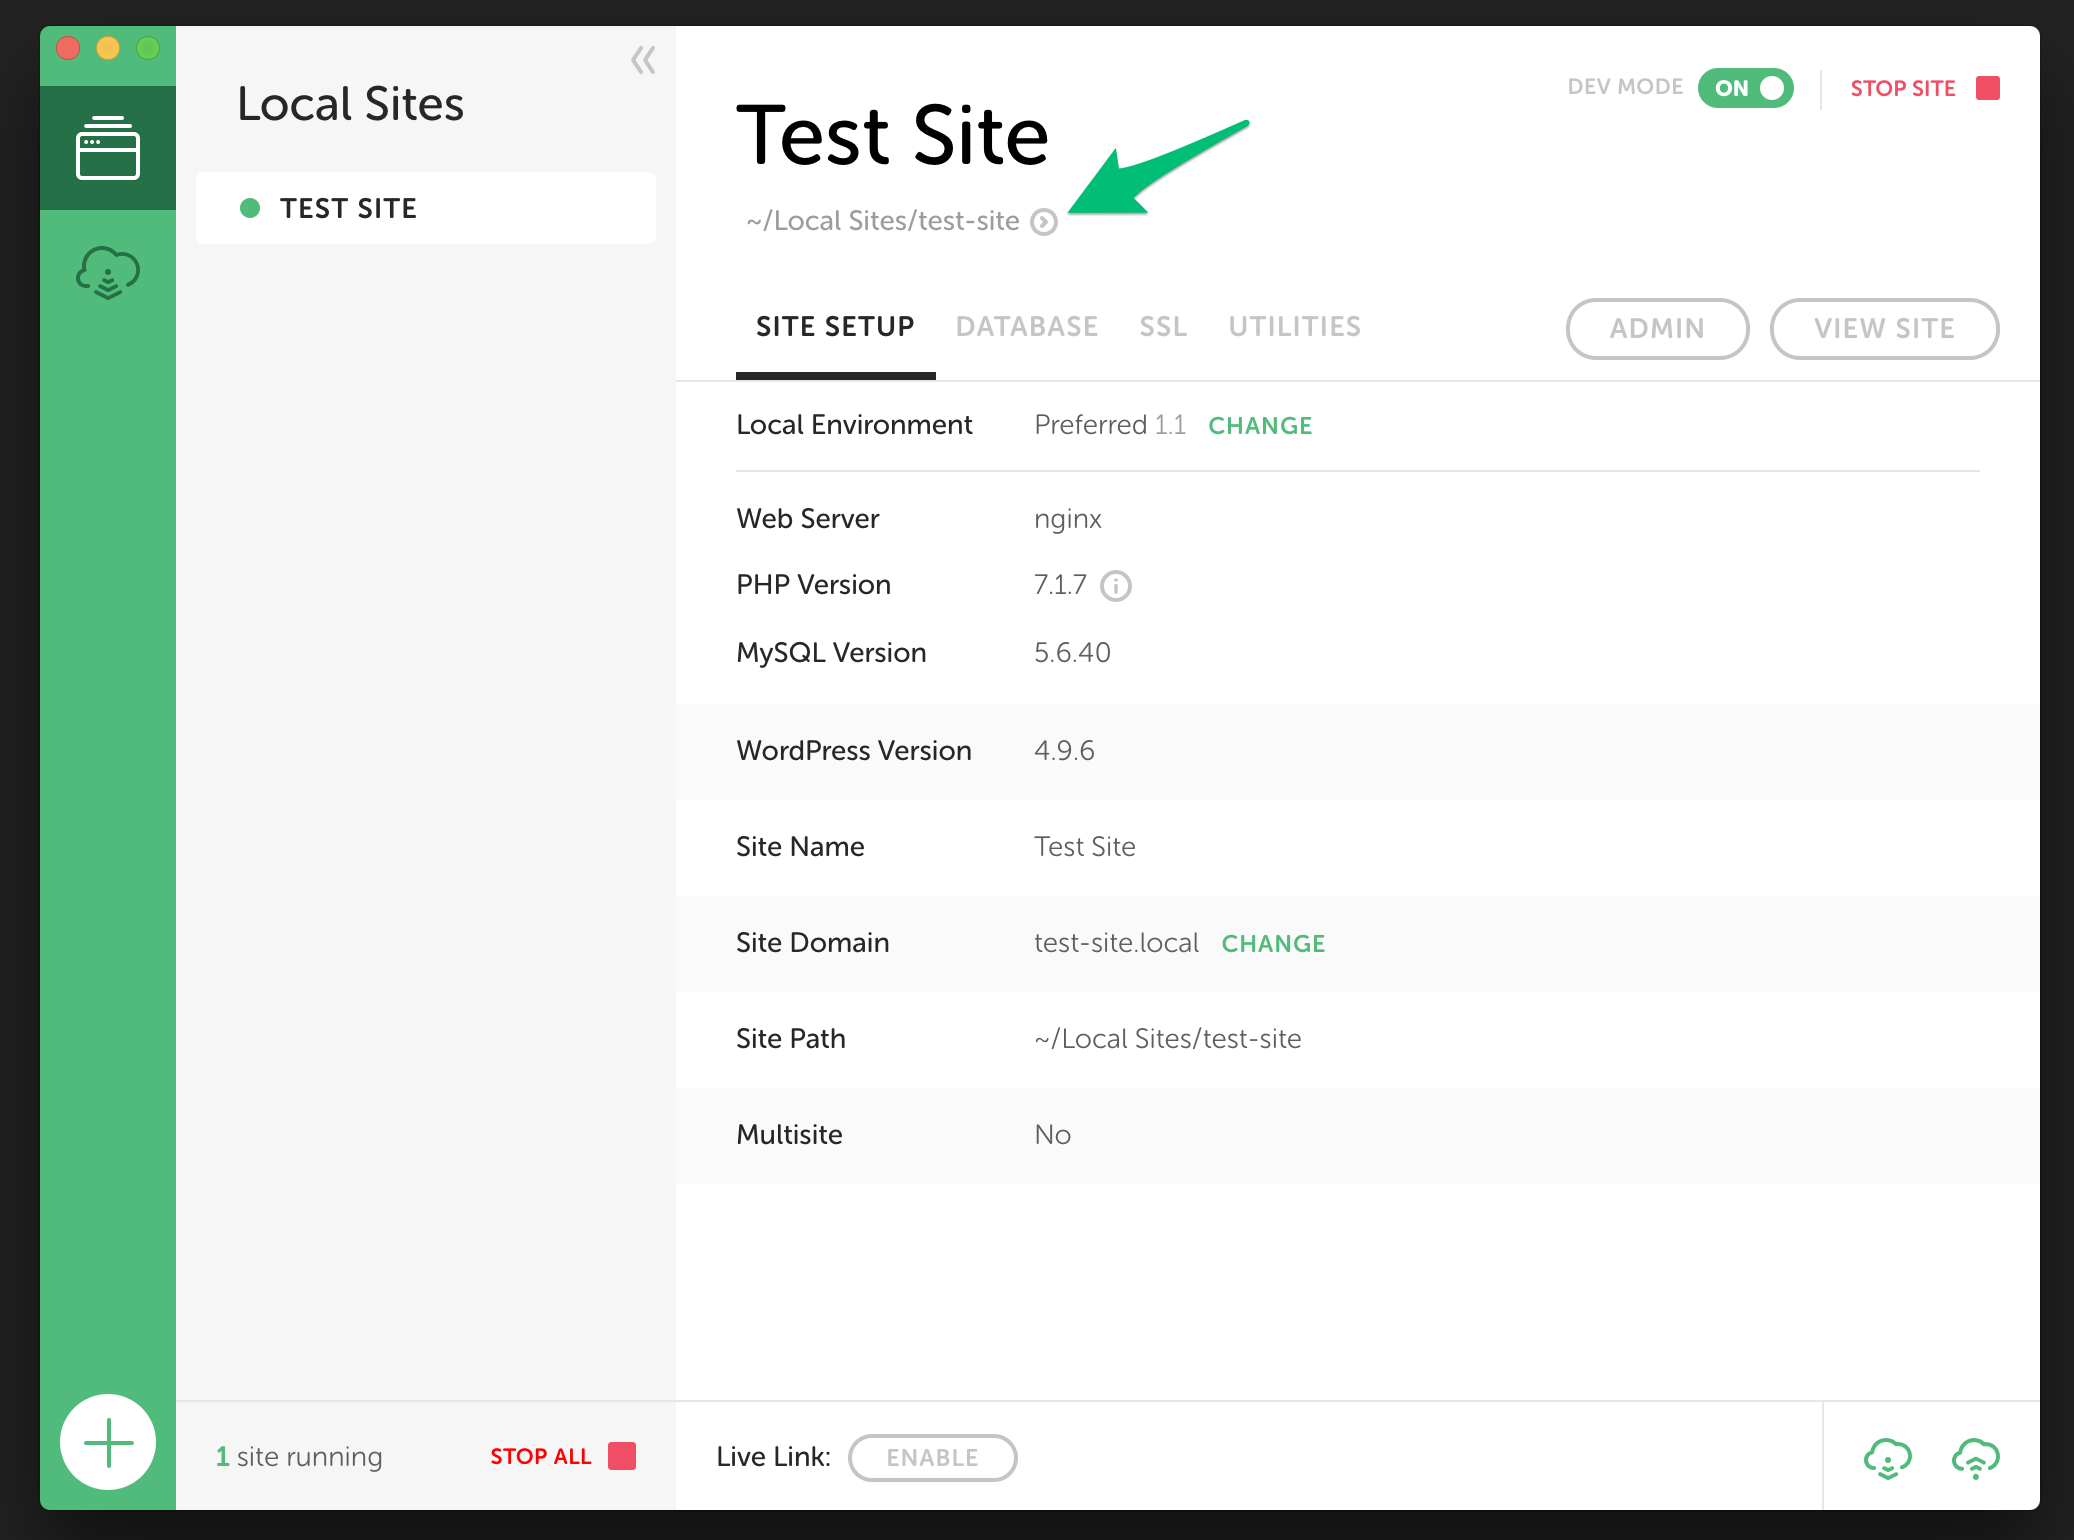The height and width of the screenshot is (1540, 2074).
Task: Click the Admin button
Action: click(1657, 328)
